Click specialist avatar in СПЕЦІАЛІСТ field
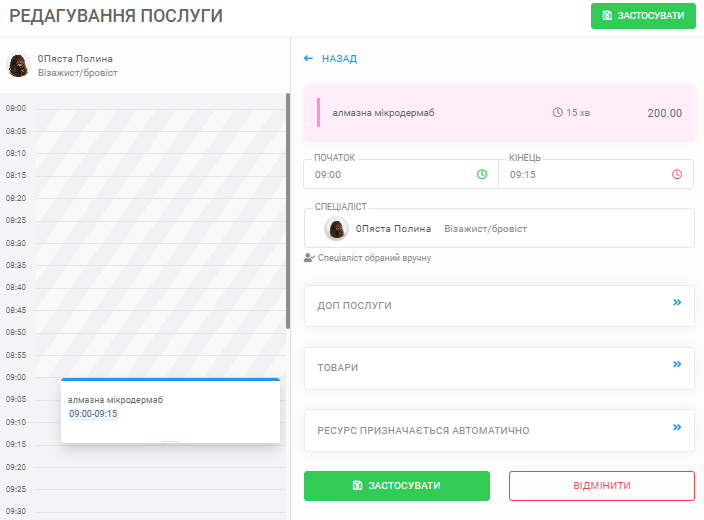Image resolution: width=704 pixels, height=520 pixels. pyautogui.click(x=336, y=229)
